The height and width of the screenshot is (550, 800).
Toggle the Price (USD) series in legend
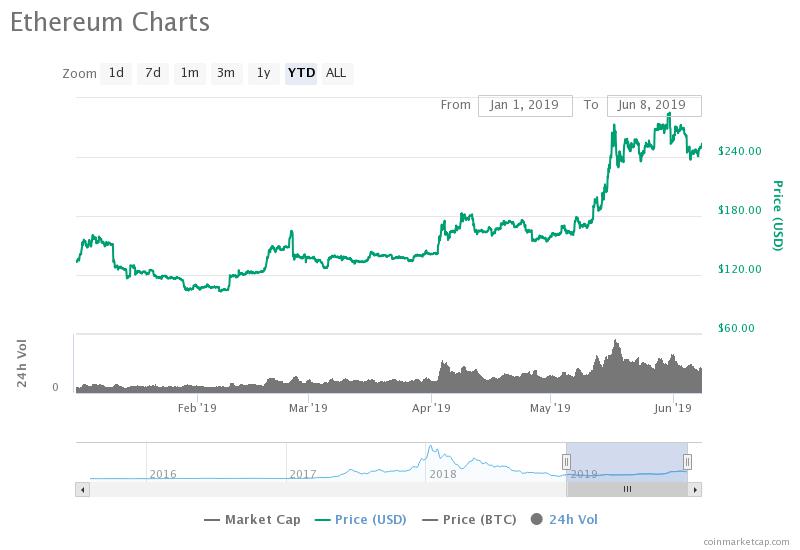point(364,519)
